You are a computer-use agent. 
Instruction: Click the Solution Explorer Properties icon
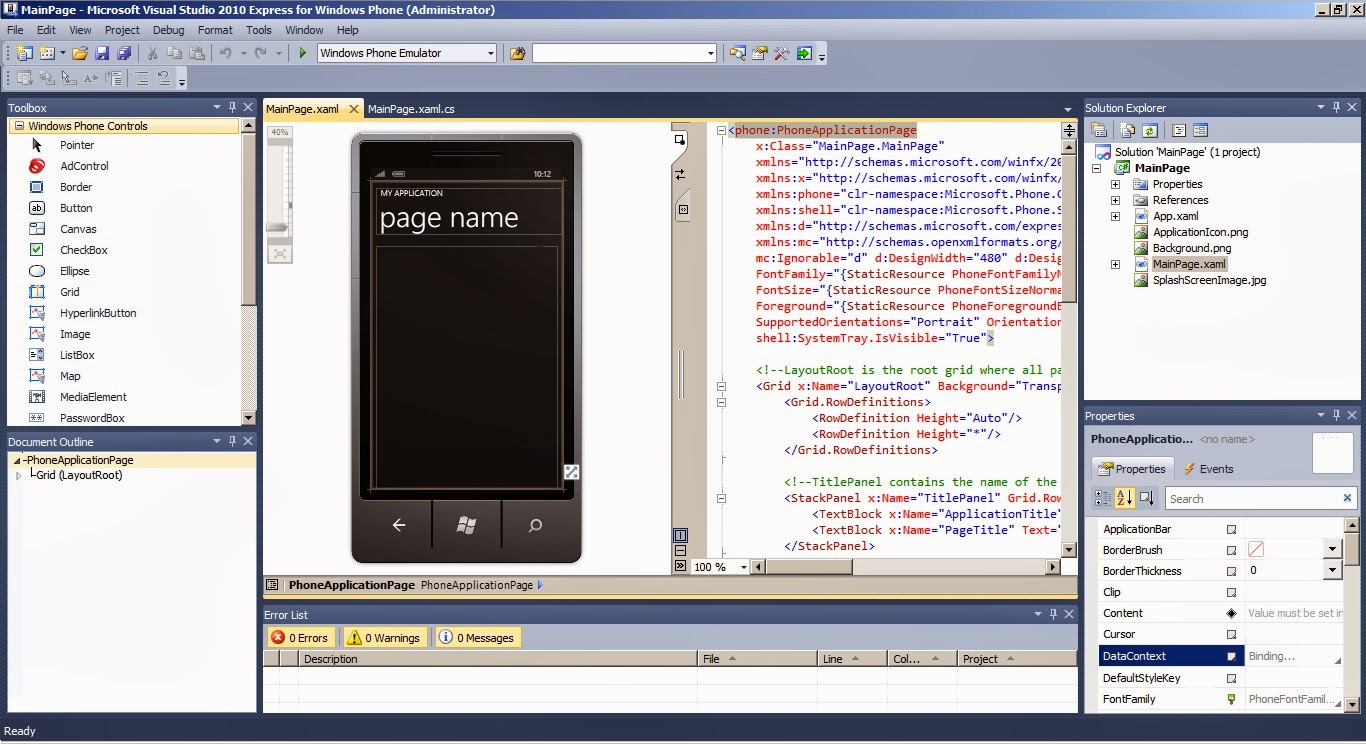coord(1099,130)
